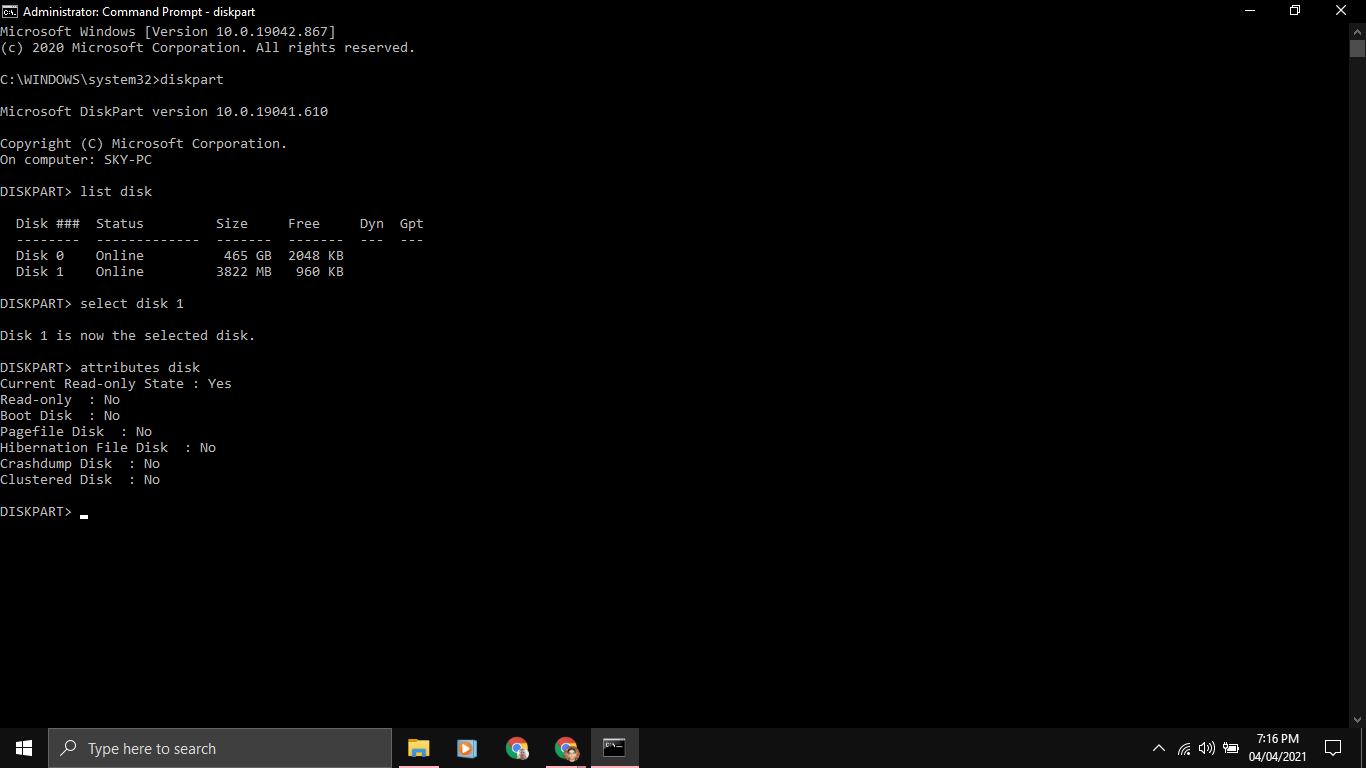Click the 'Gpt' column header
Screen dimensions: 1366x768
pos(412,224)
